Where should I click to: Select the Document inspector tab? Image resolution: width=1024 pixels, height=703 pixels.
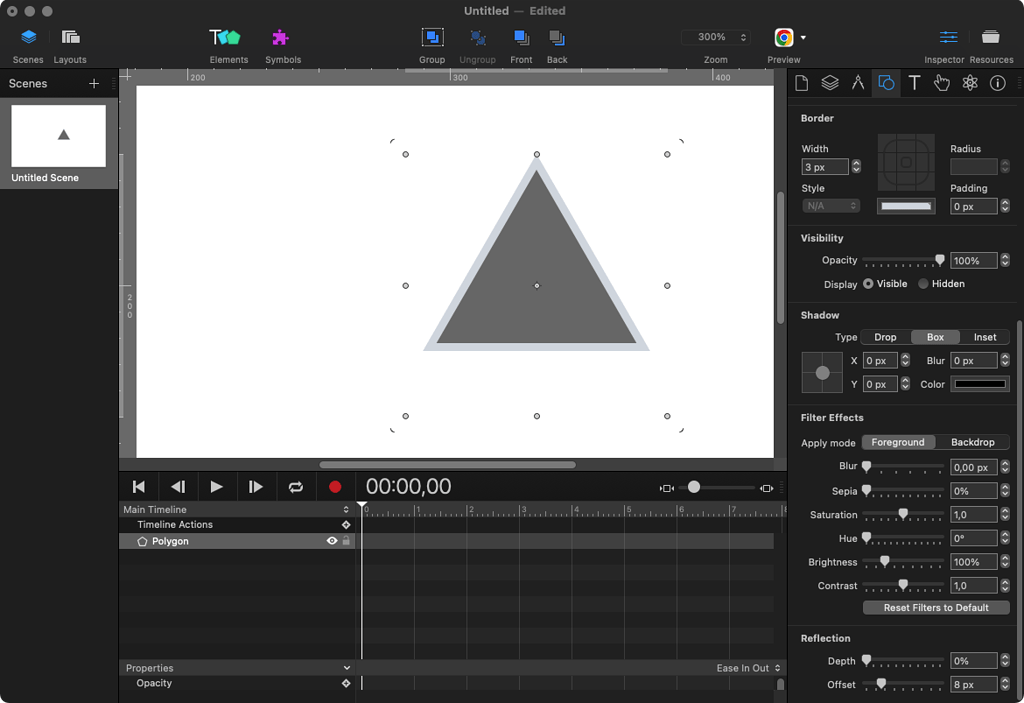point(801,83)
